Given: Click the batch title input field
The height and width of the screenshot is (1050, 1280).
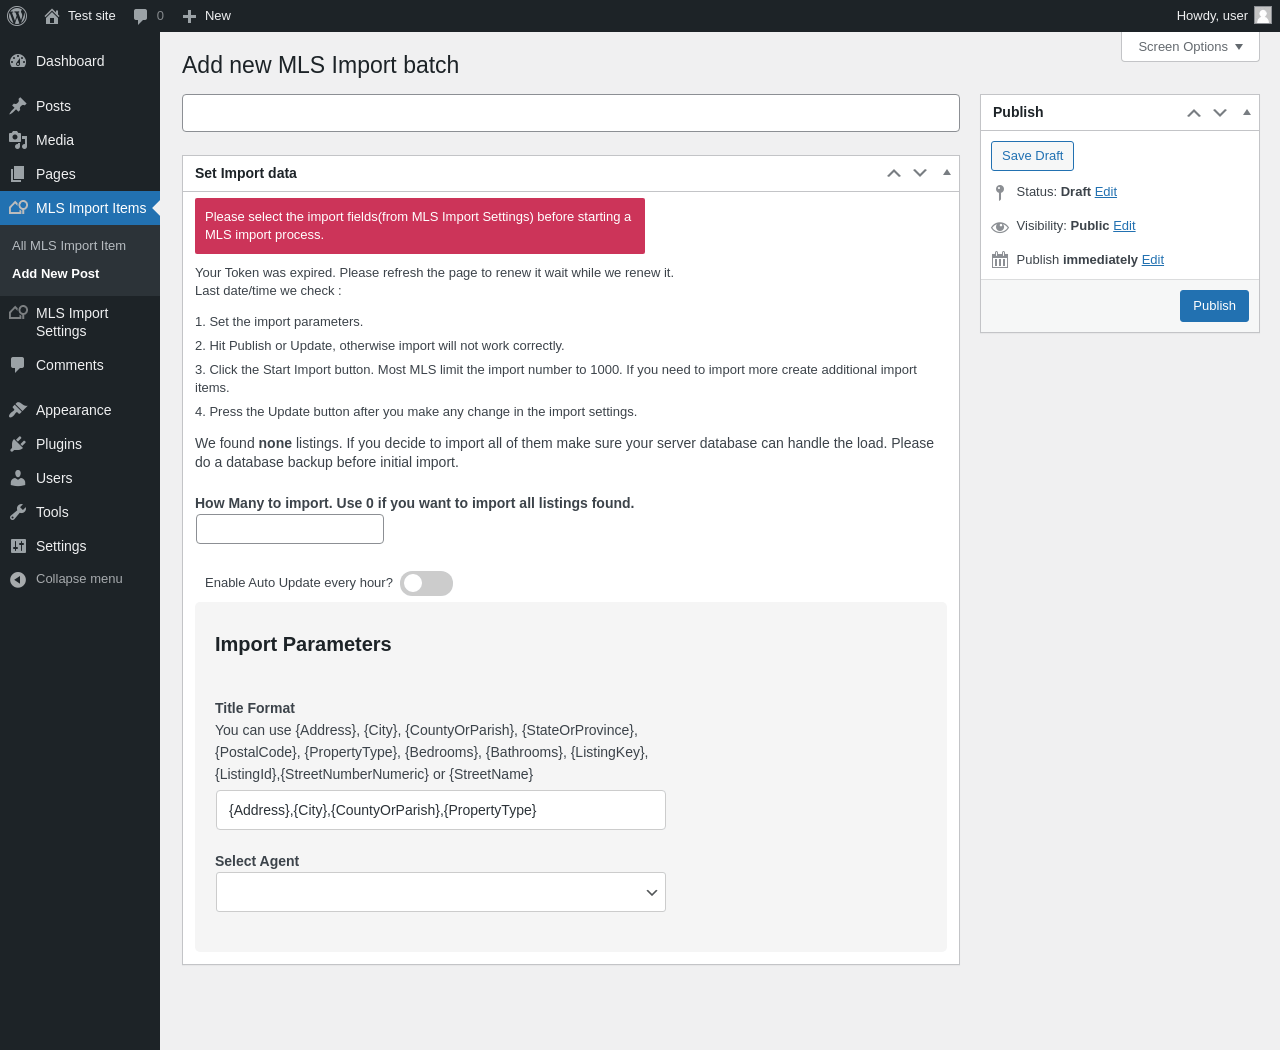Looking at the screenshot, I should click(571, 113).
